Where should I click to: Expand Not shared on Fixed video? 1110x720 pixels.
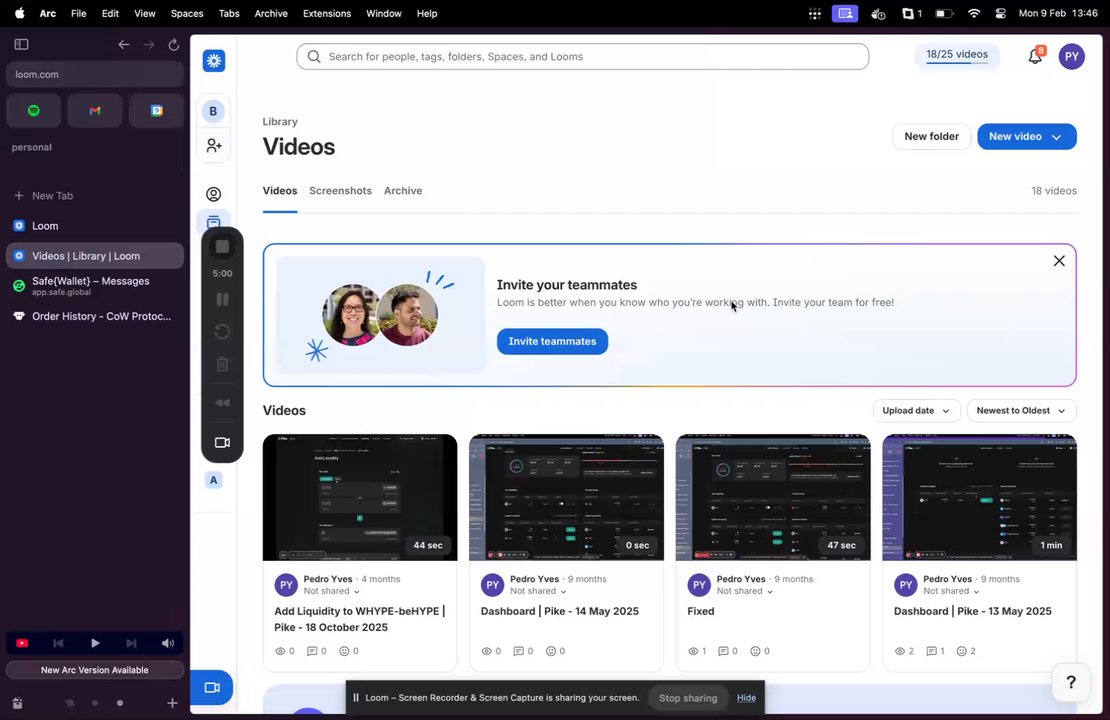(x=745, y=591)
